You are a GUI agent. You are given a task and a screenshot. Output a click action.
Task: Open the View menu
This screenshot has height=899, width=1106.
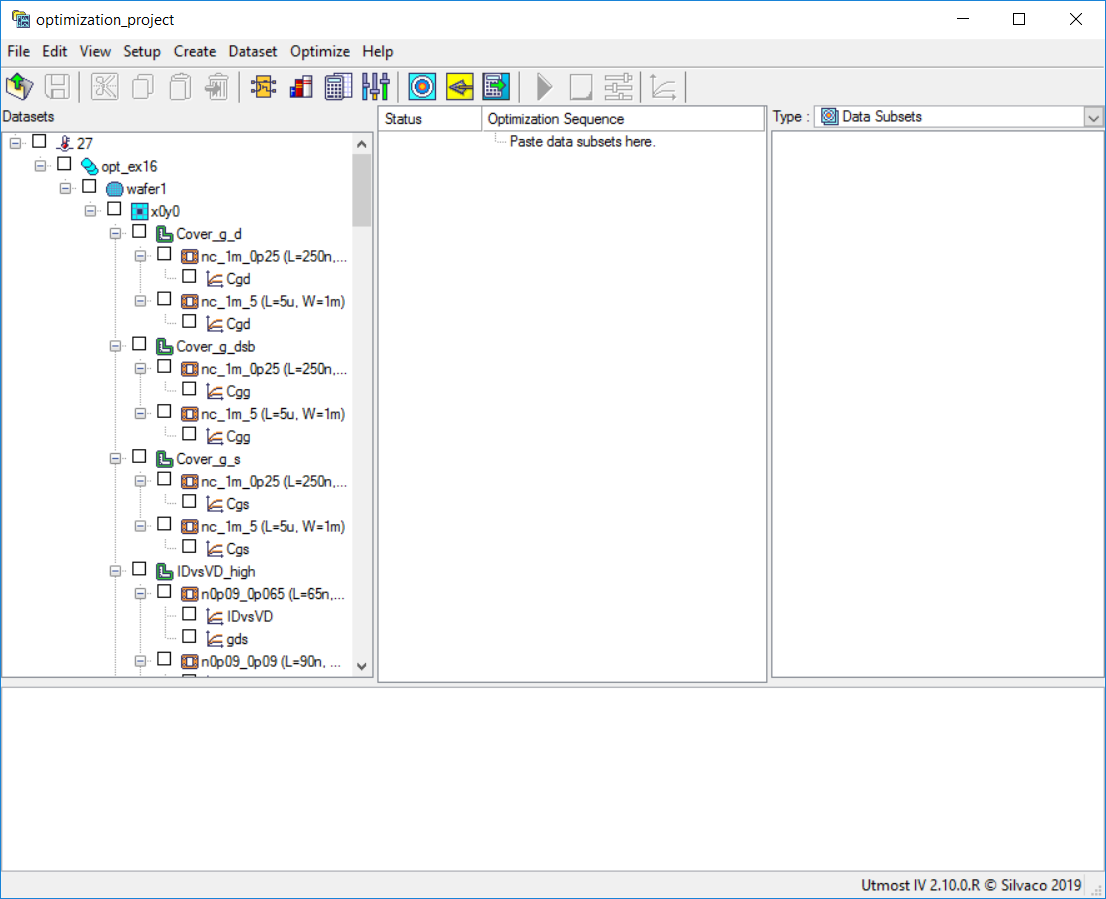click(x=95, y=51)
